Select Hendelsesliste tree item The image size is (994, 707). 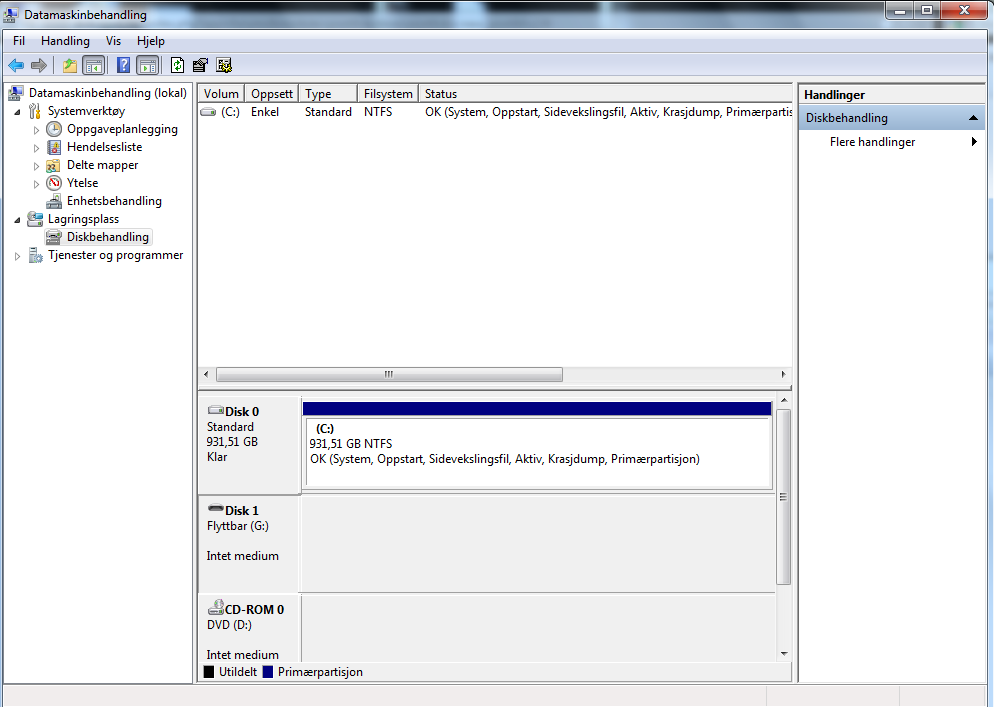(105, 146)
